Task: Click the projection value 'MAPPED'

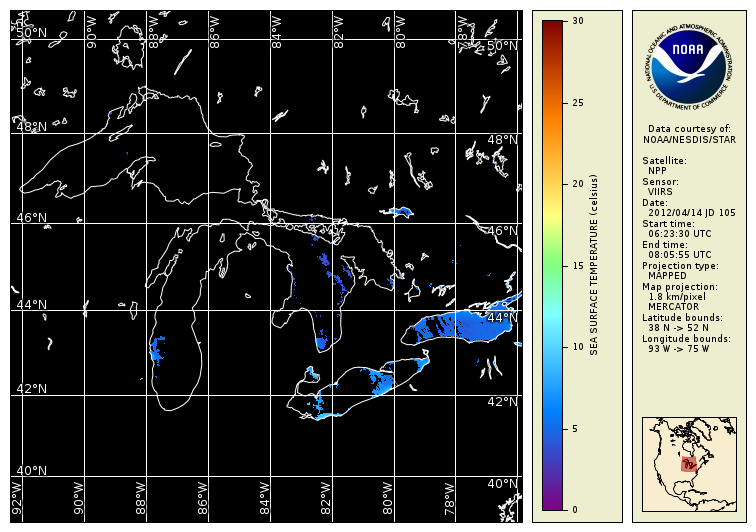Action: tap(667, 276)
